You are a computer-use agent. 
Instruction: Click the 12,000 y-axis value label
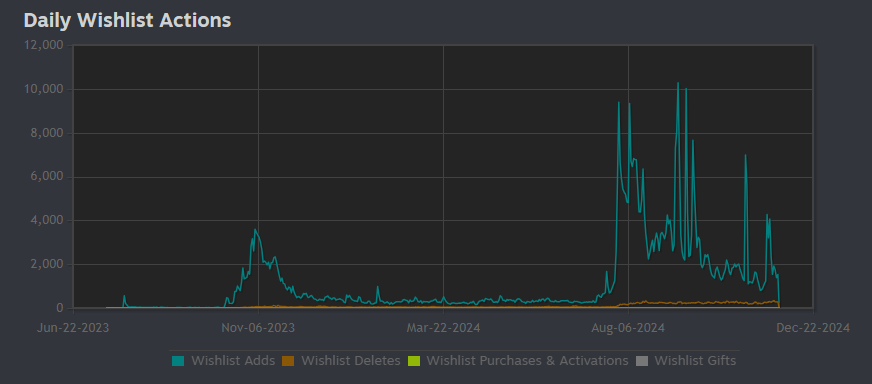coord(44,45)
